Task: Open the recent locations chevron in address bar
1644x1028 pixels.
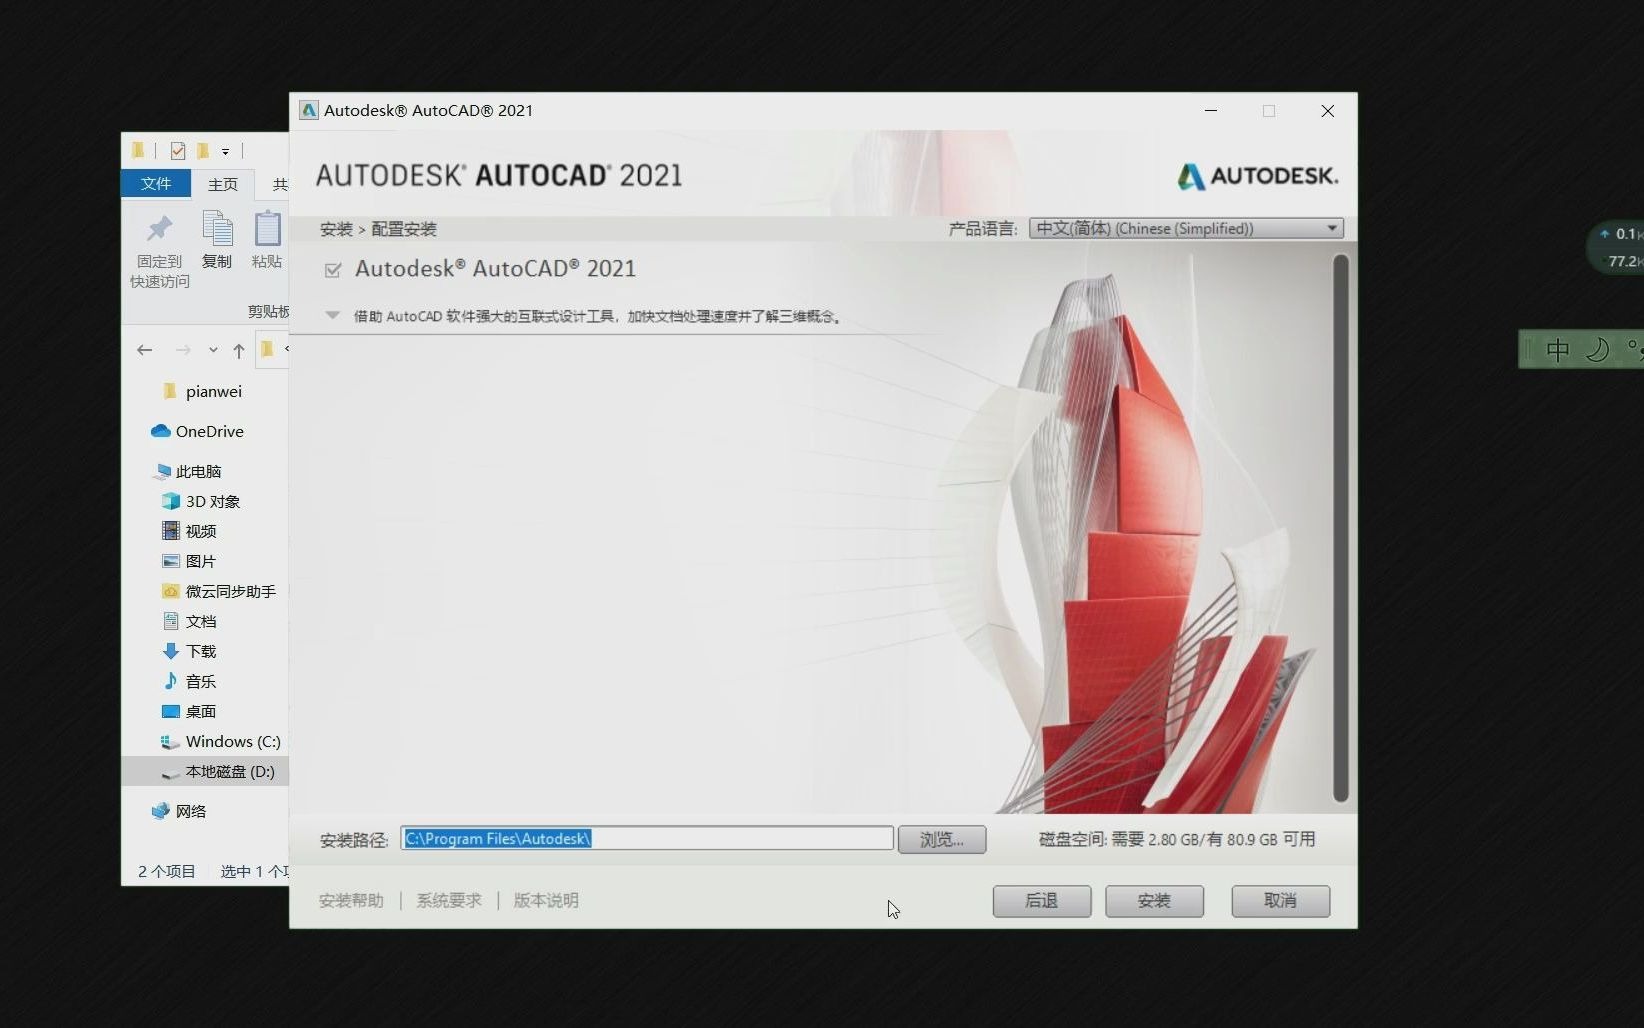Action: (213, 350)
